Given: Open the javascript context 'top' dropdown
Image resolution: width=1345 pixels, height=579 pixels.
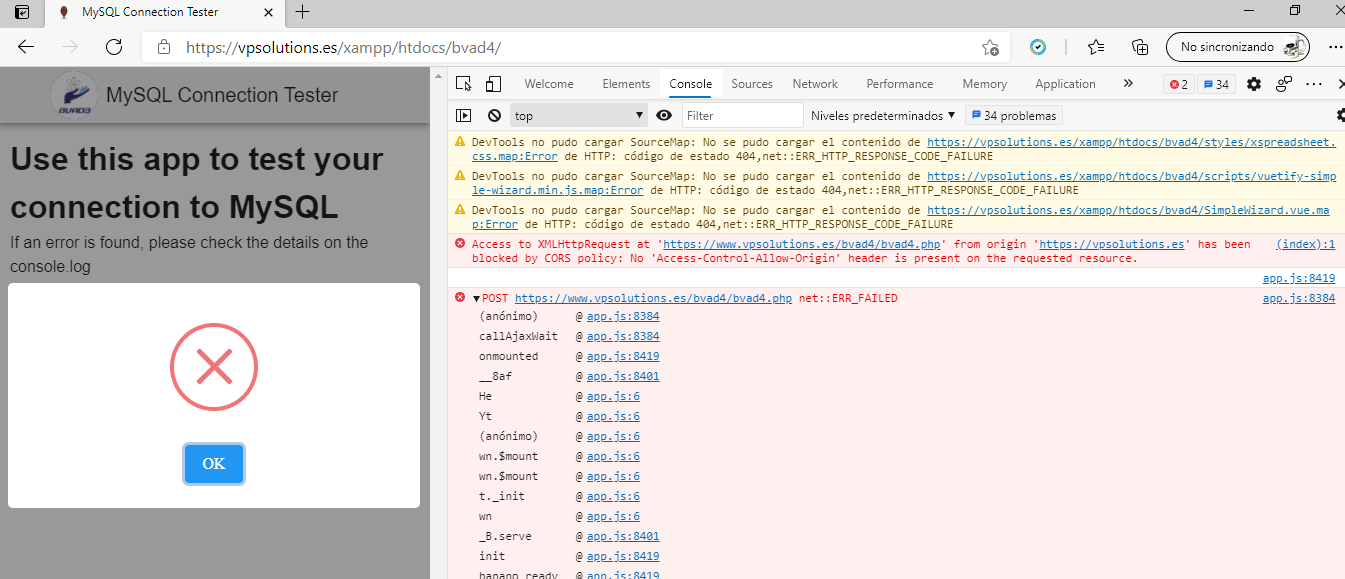Looking at the screenshot, I should [x=578, y=116].
